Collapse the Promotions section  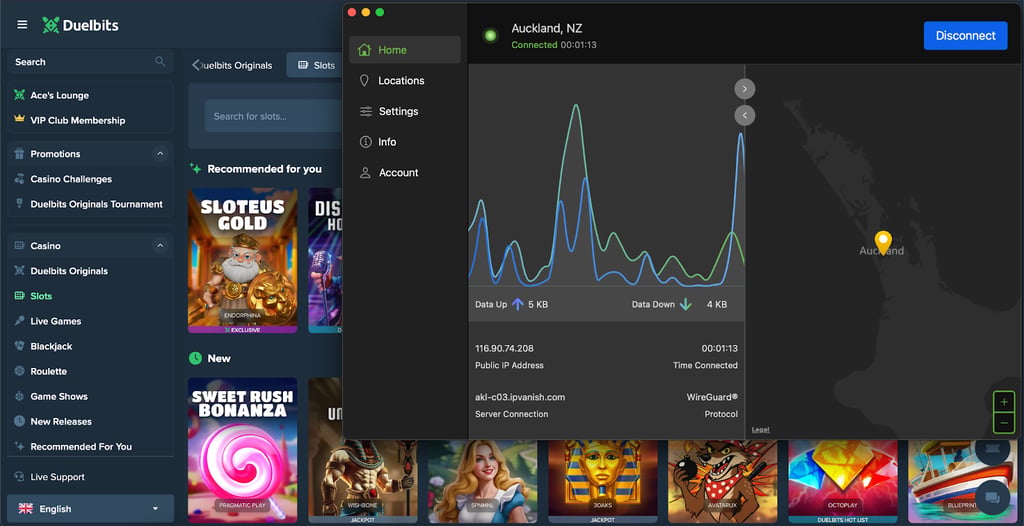point(160,154)
